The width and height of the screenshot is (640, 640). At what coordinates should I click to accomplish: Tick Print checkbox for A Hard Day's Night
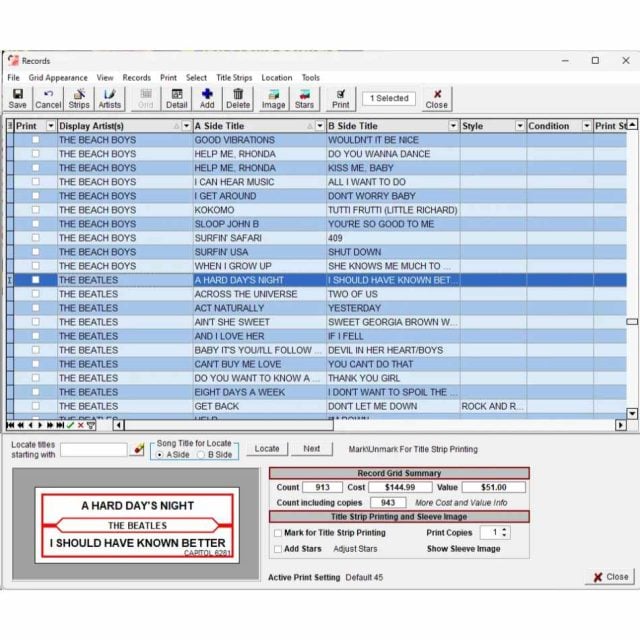click(x=36, y=280)
